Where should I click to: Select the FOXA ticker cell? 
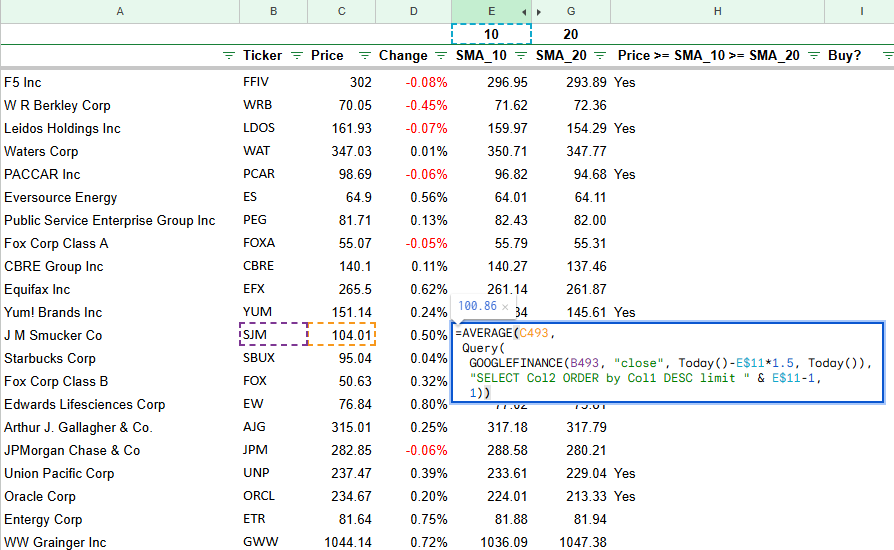tap(274, 243)
